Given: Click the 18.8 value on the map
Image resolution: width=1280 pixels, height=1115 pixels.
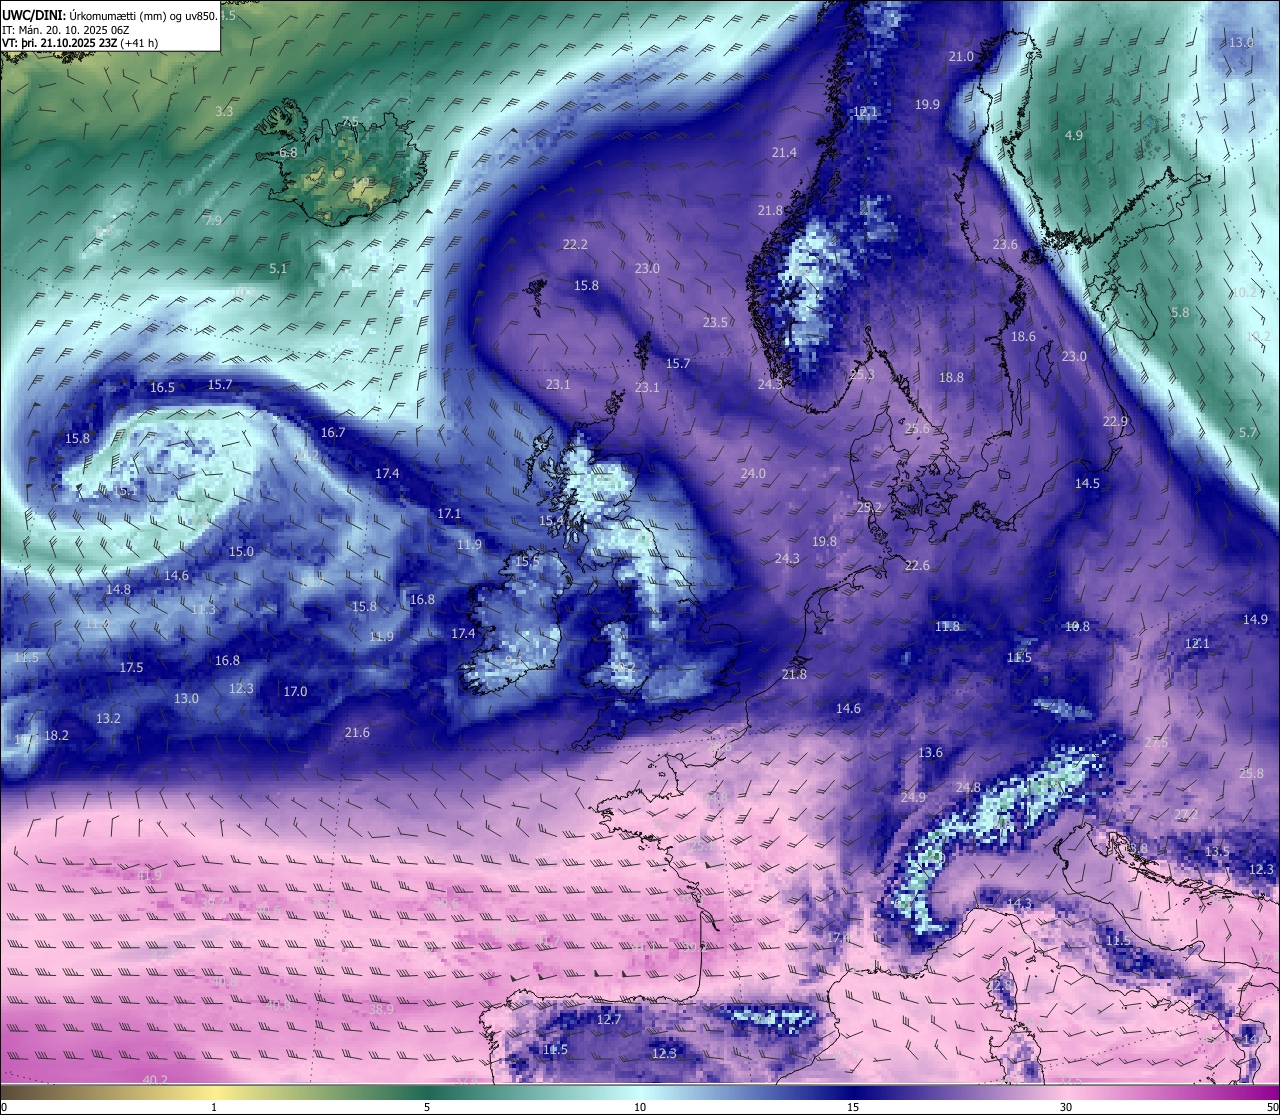Looking at the screenshot, I should 951,377.
